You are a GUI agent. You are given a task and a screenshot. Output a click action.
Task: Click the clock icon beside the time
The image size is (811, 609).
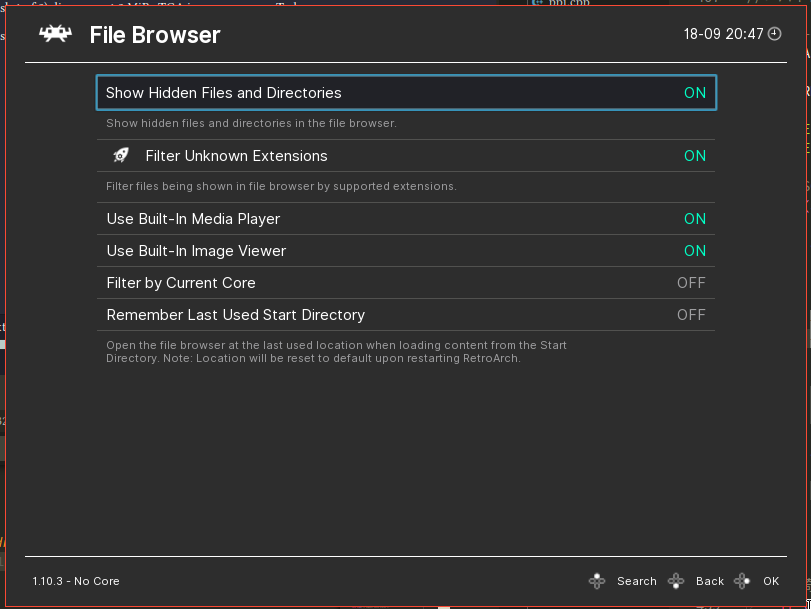coord(774,34)
